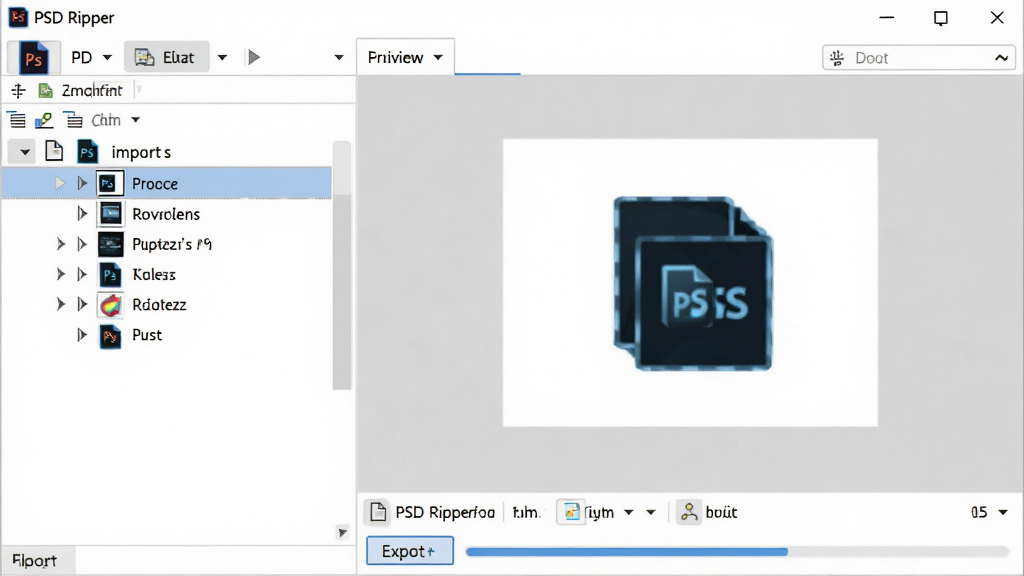
Task: Open the 05 dropdown
Action: point(1003,512)
